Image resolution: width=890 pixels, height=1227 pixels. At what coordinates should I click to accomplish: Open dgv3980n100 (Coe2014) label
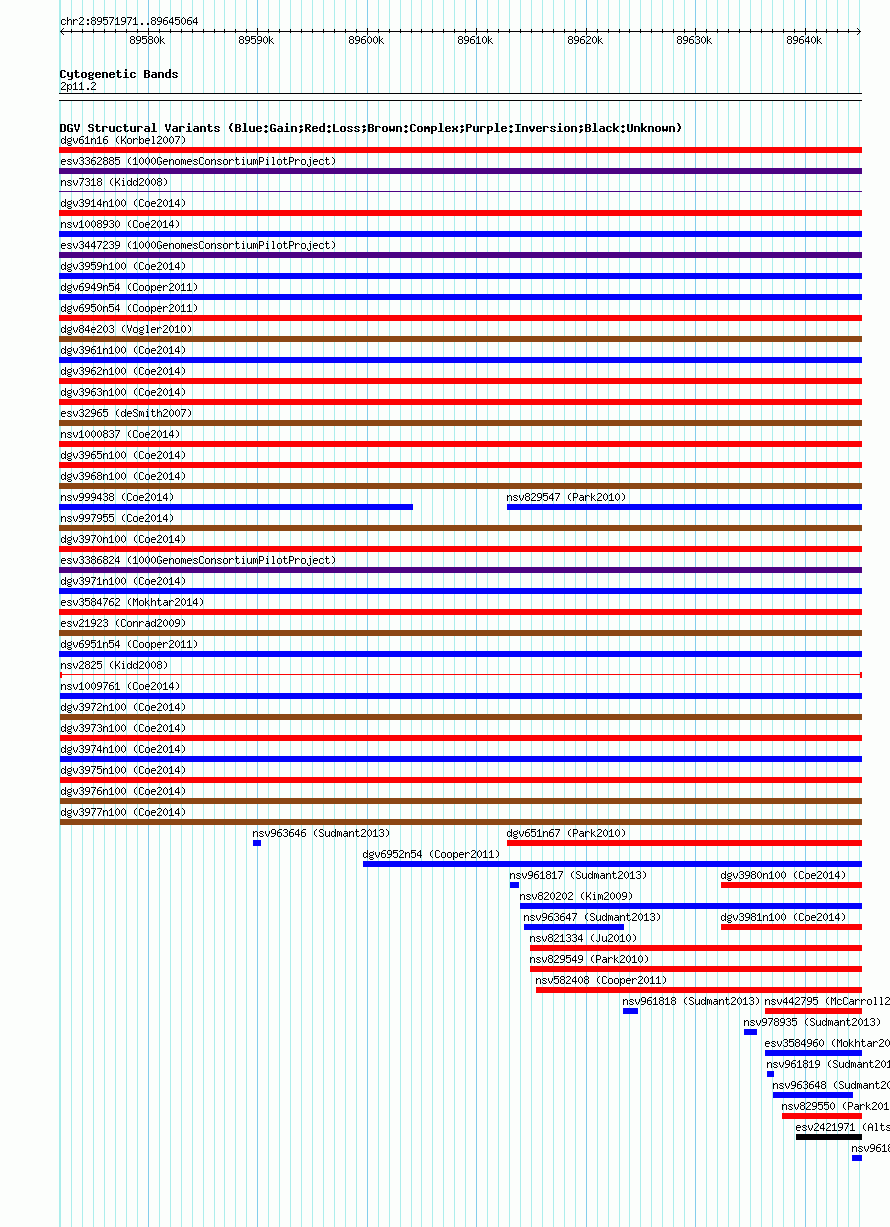(784, 876)
